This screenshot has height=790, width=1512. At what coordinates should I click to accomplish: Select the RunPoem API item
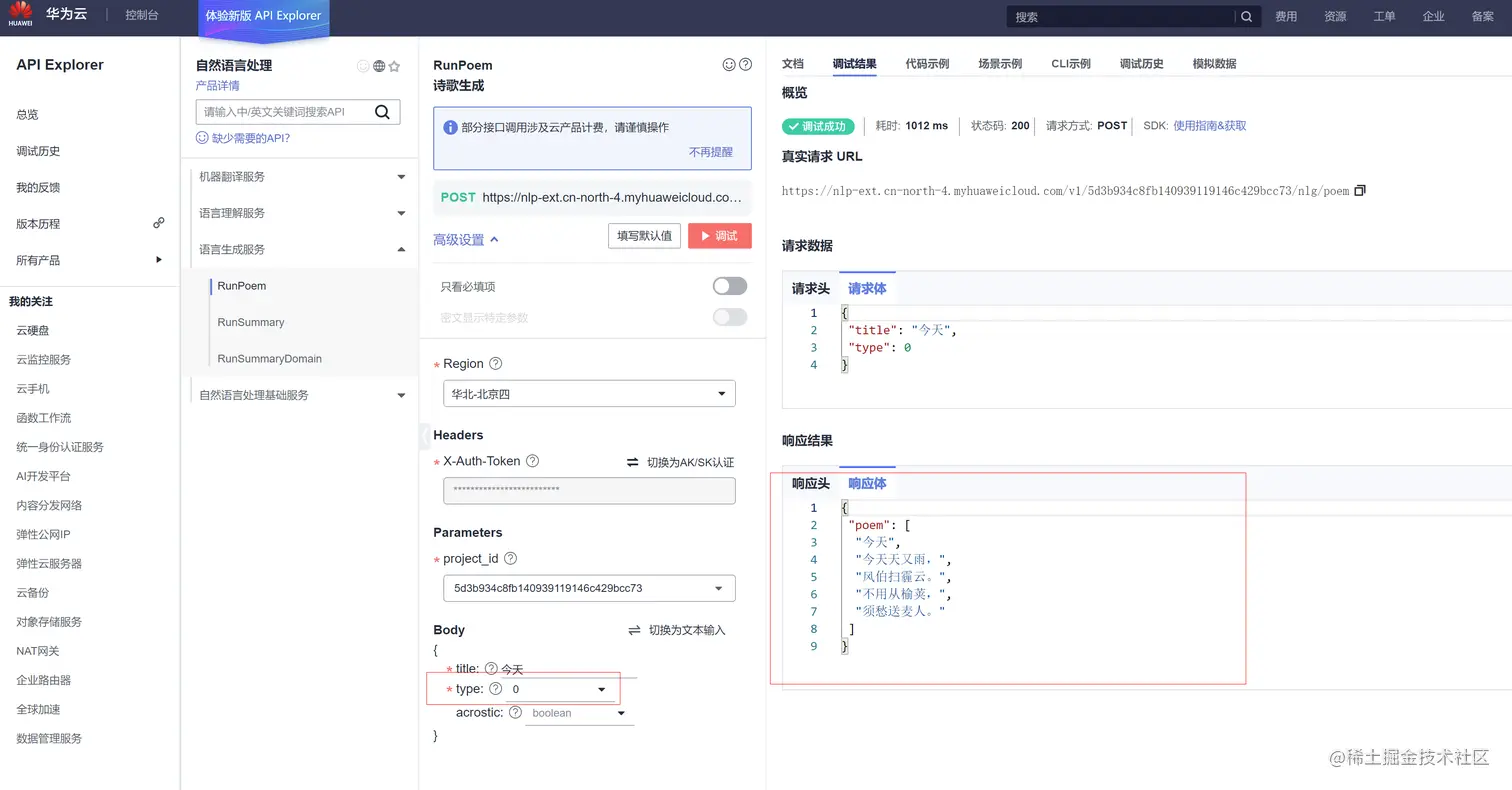tap(242, 286)
